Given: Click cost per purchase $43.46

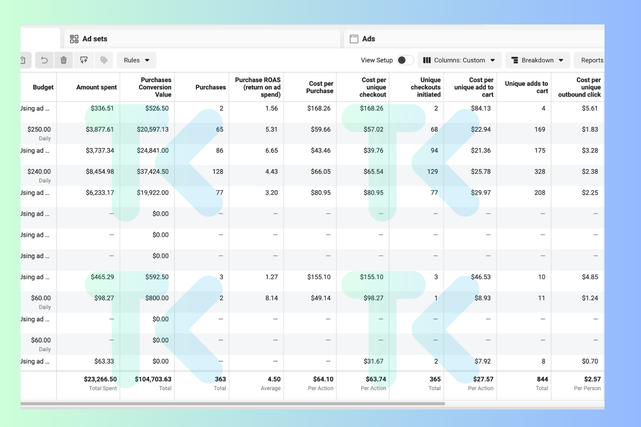Looking at the screenshot, I should click(x=320, y=150).
